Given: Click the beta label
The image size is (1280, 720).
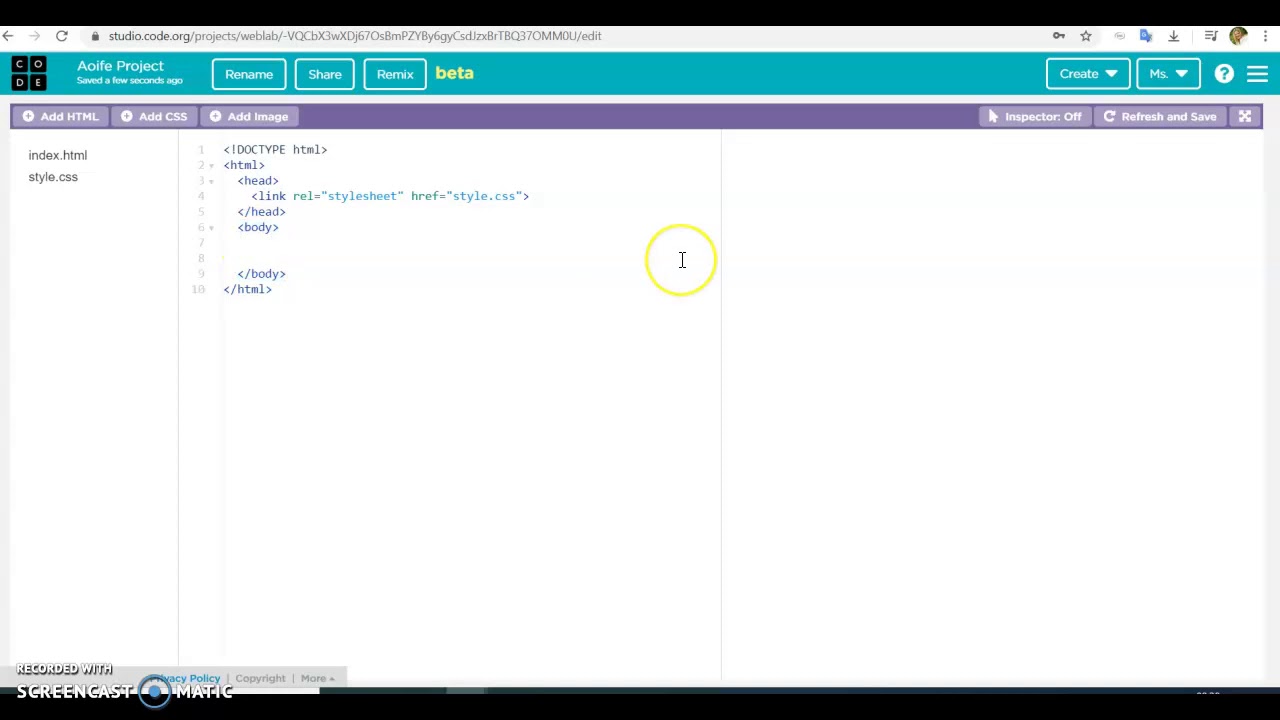Looking at the screenshot, I should tap(454, 73).
